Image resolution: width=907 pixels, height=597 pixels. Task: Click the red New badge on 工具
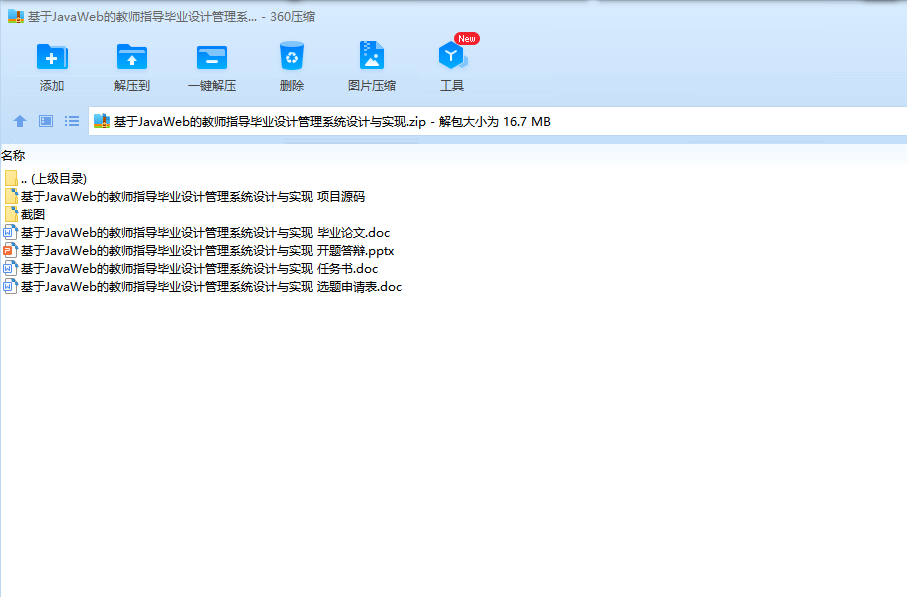(467, 39)
